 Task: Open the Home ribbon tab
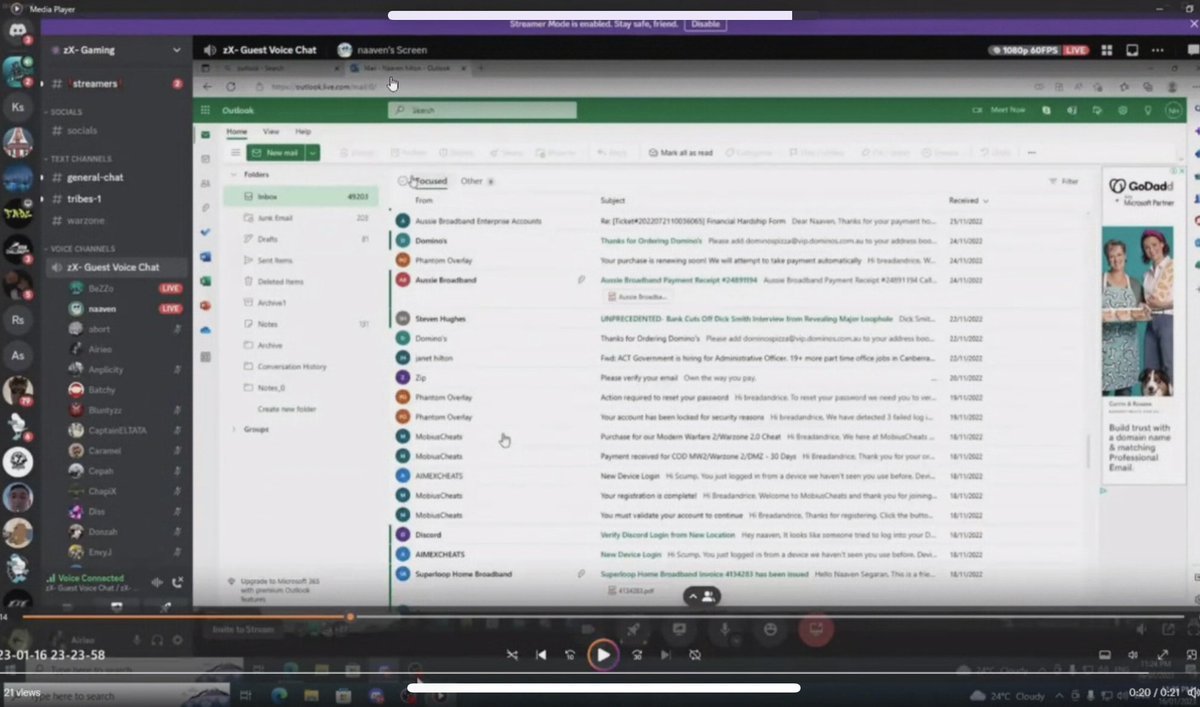point(236,131)
